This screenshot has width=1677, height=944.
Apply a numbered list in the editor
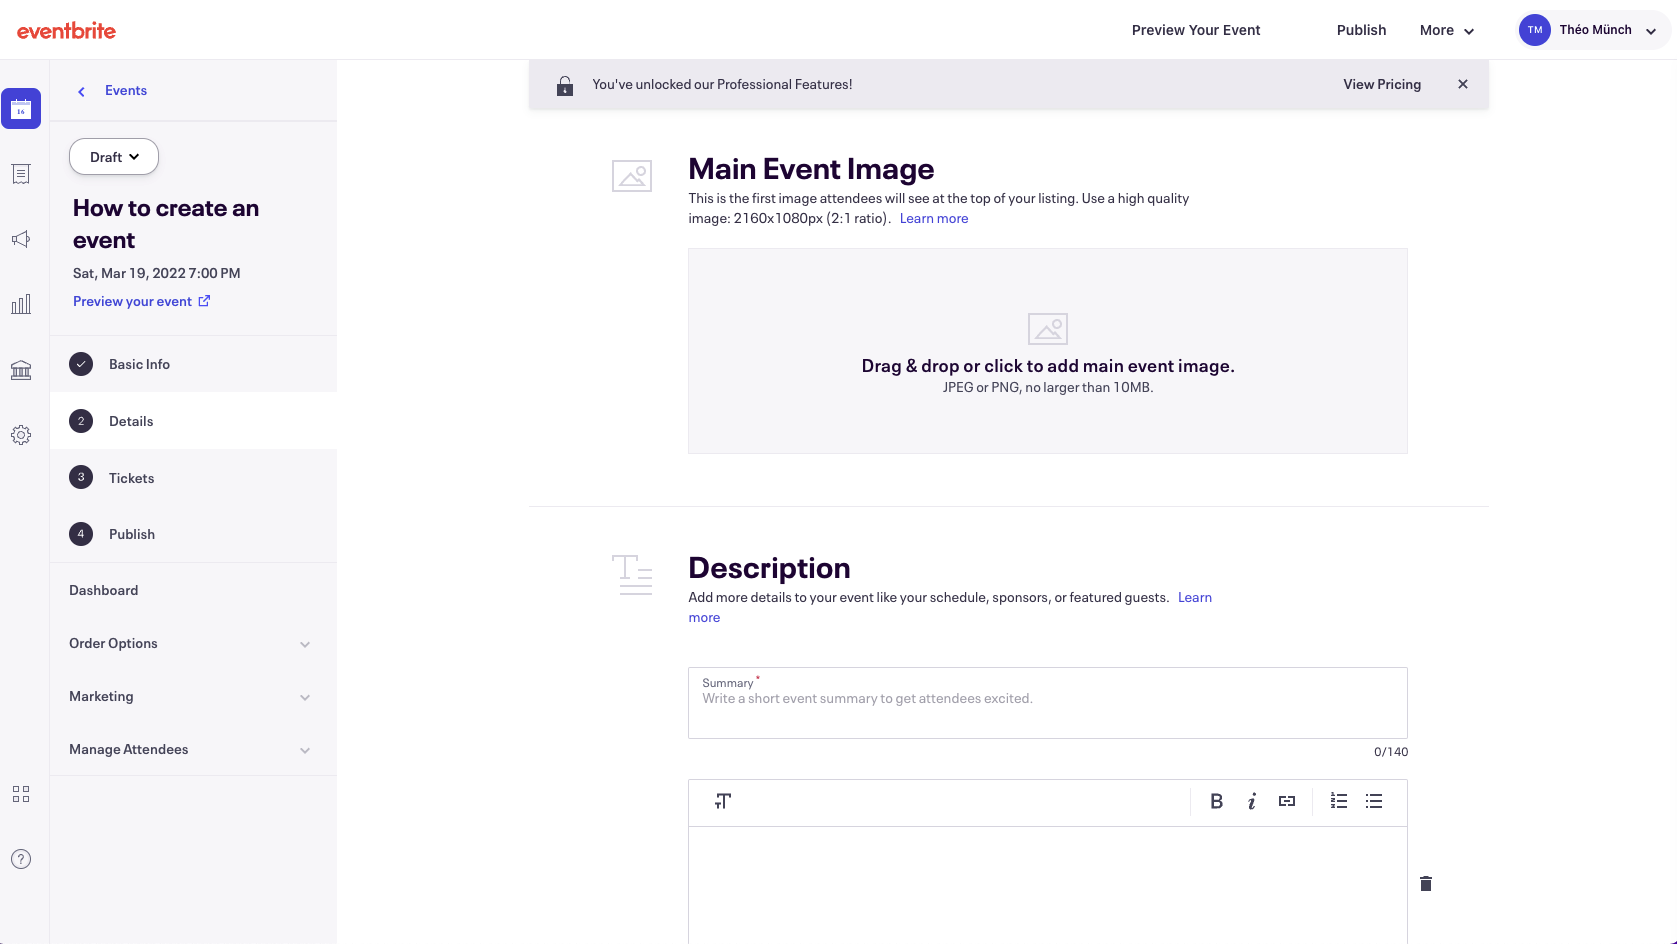(x=1338, y=801)
